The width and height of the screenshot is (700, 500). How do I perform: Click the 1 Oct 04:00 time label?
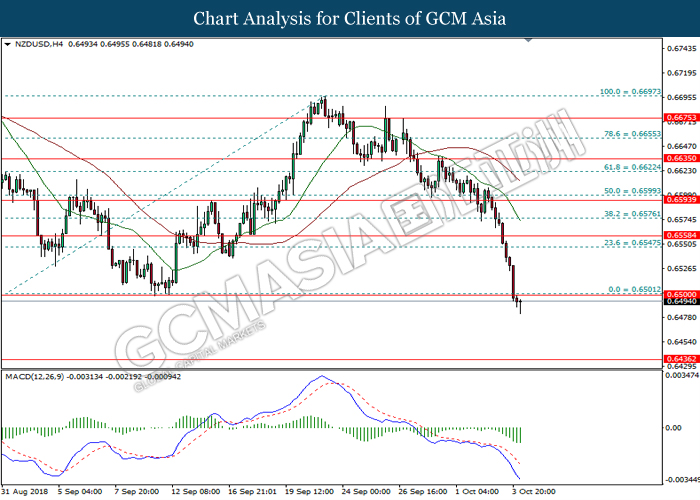pos(477,492)
